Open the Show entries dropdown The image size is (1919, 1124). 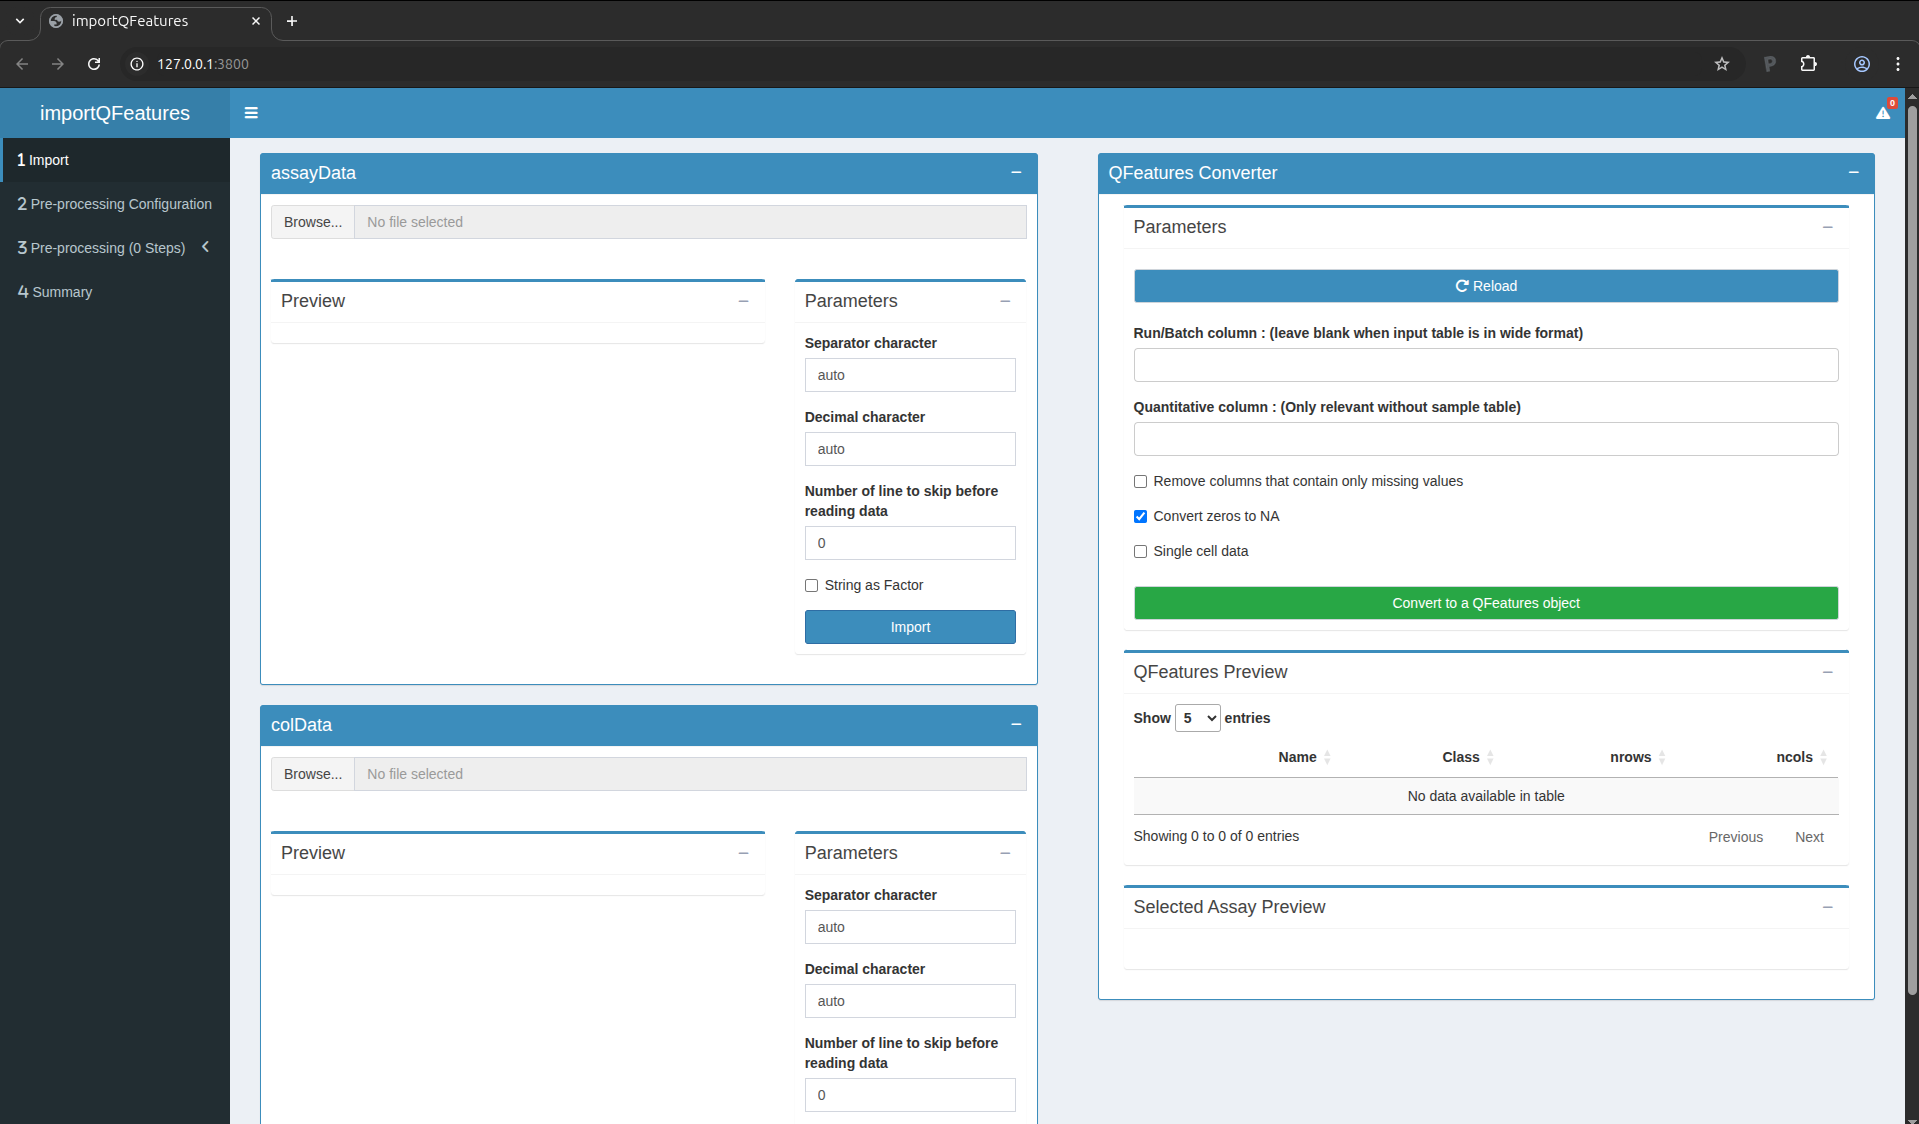point(1198,718)
